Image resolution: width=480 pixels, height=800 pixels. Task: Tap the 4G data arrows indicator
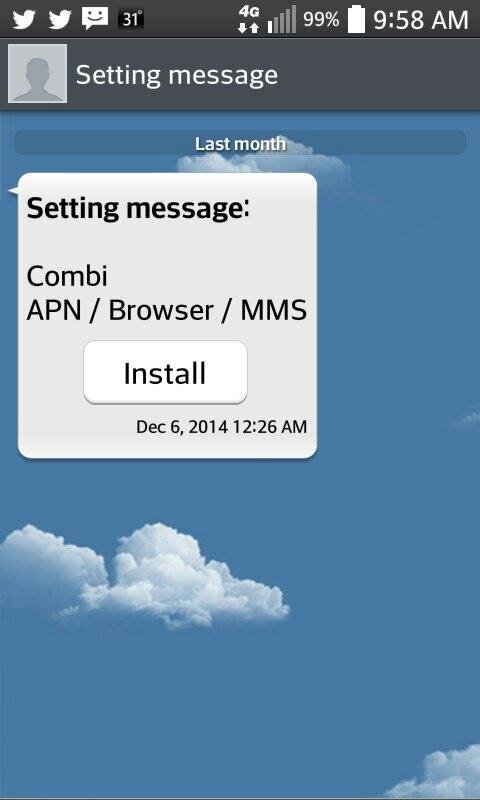(x=248, y=20)
